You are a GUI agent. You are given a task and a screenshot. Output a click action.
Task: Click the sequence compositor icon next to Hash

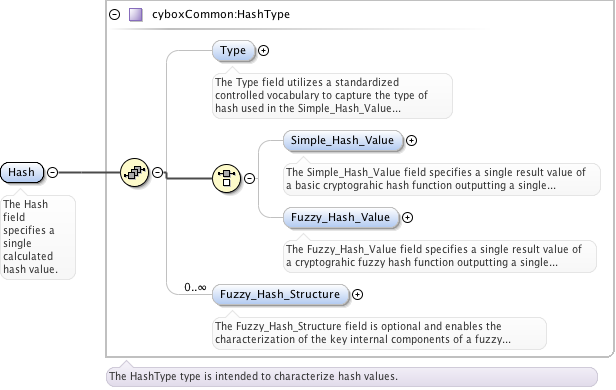[x=134, y=172]
